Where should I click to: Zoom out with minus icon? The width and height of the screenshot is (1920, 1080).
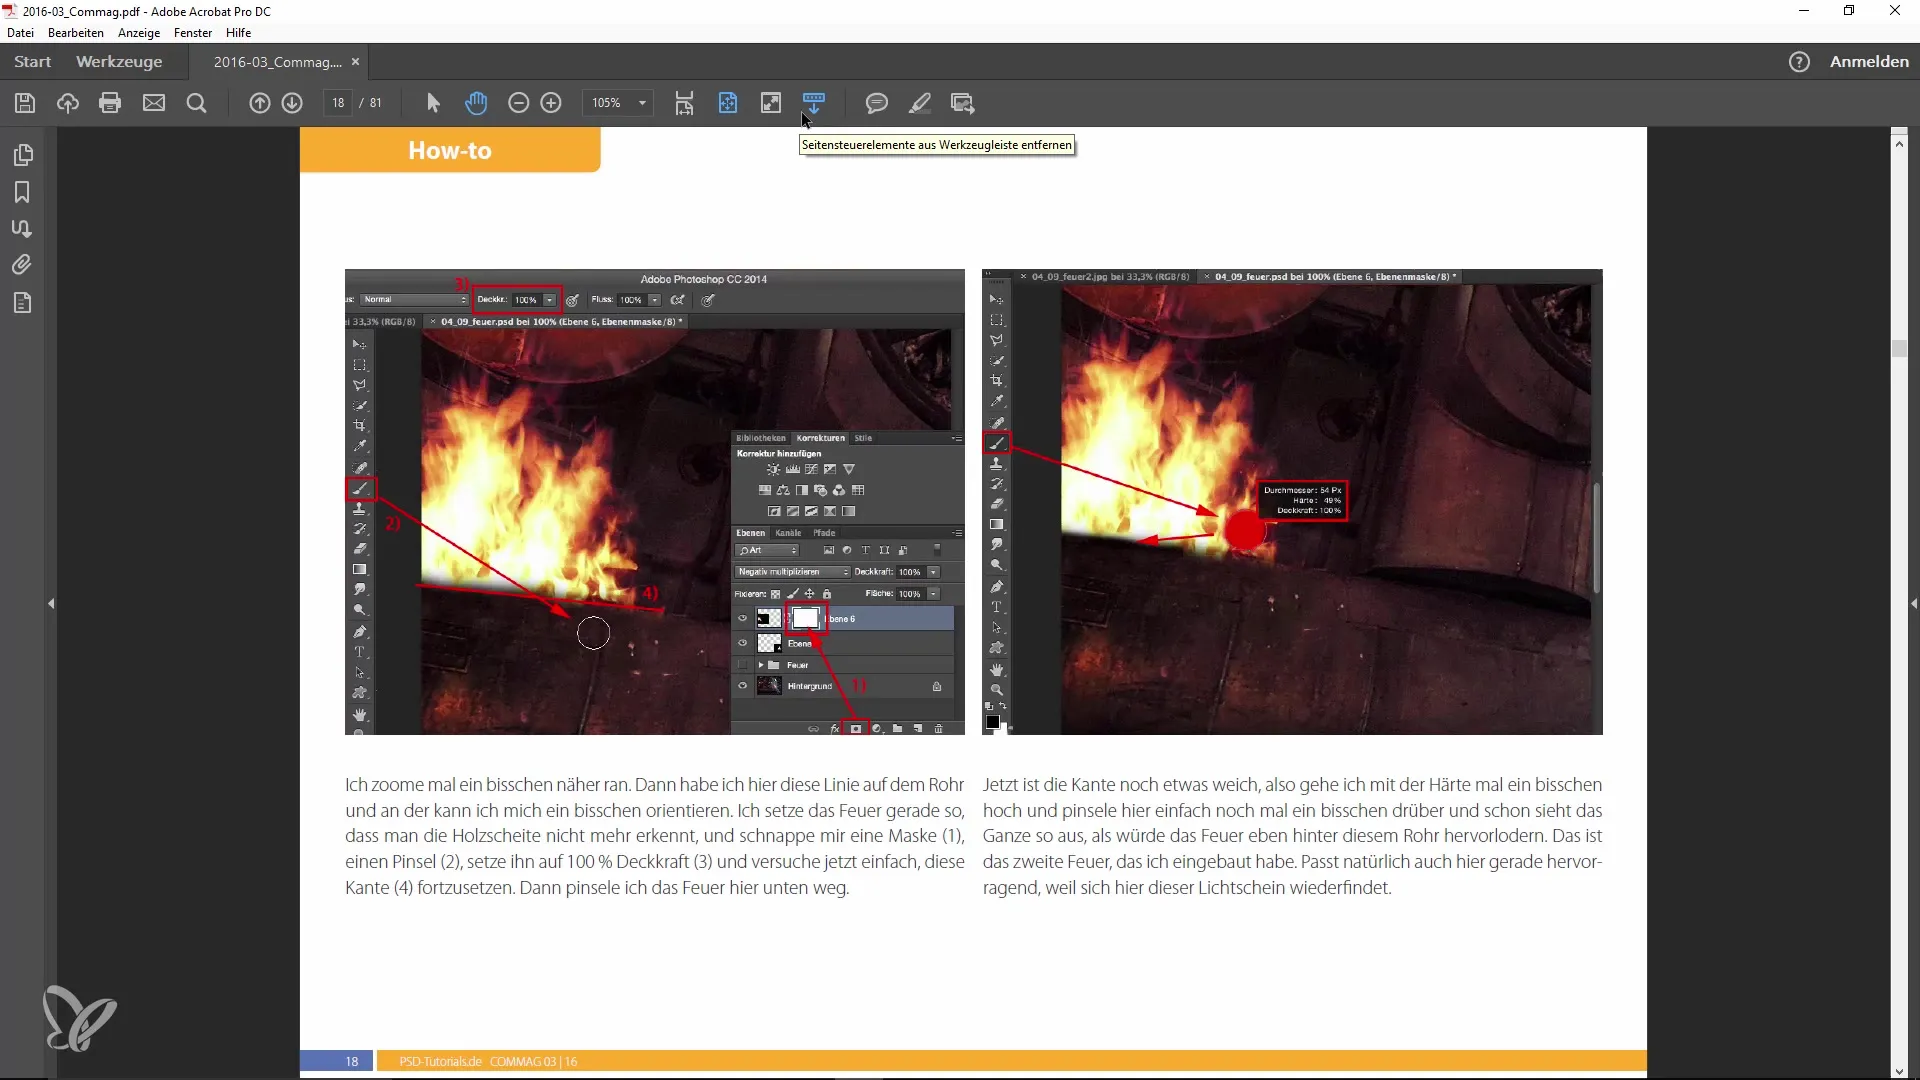point(518,103)
